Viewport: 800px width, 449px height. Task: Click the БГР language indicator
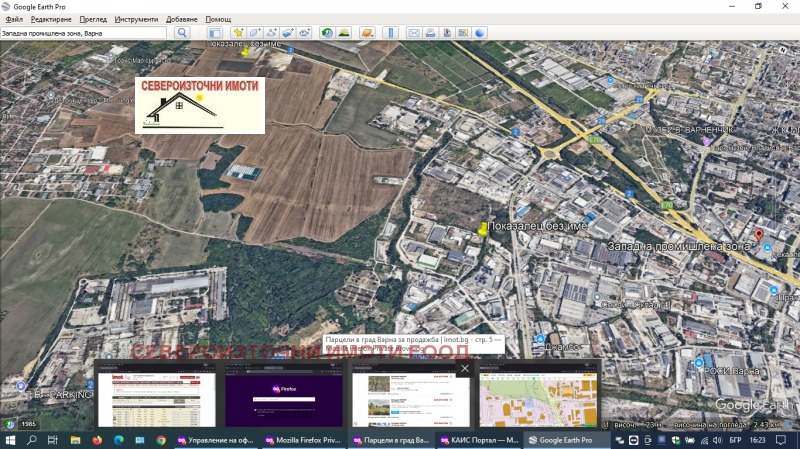pos(735,440)
